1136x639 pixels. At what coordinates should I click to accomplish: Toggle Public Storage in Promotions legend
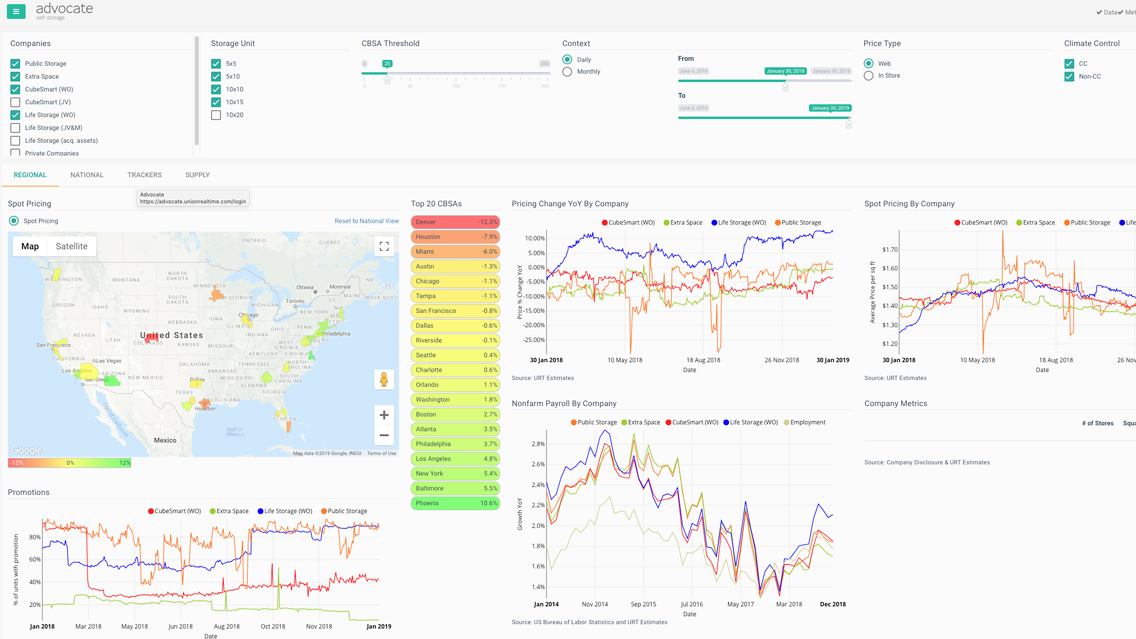pos(344,511)
